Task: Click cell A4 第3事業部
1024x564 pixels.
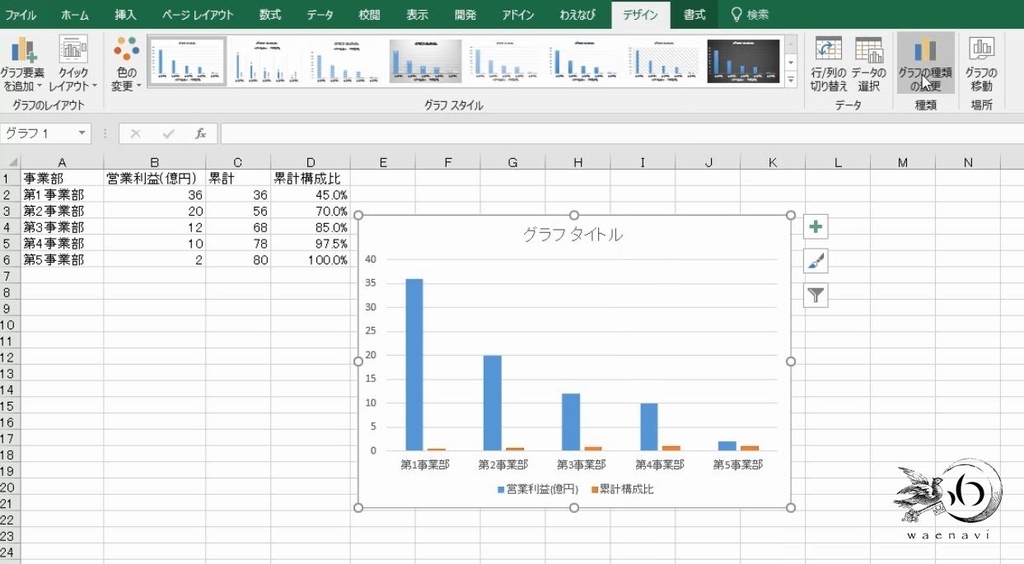Action: (x=62, y=227)
